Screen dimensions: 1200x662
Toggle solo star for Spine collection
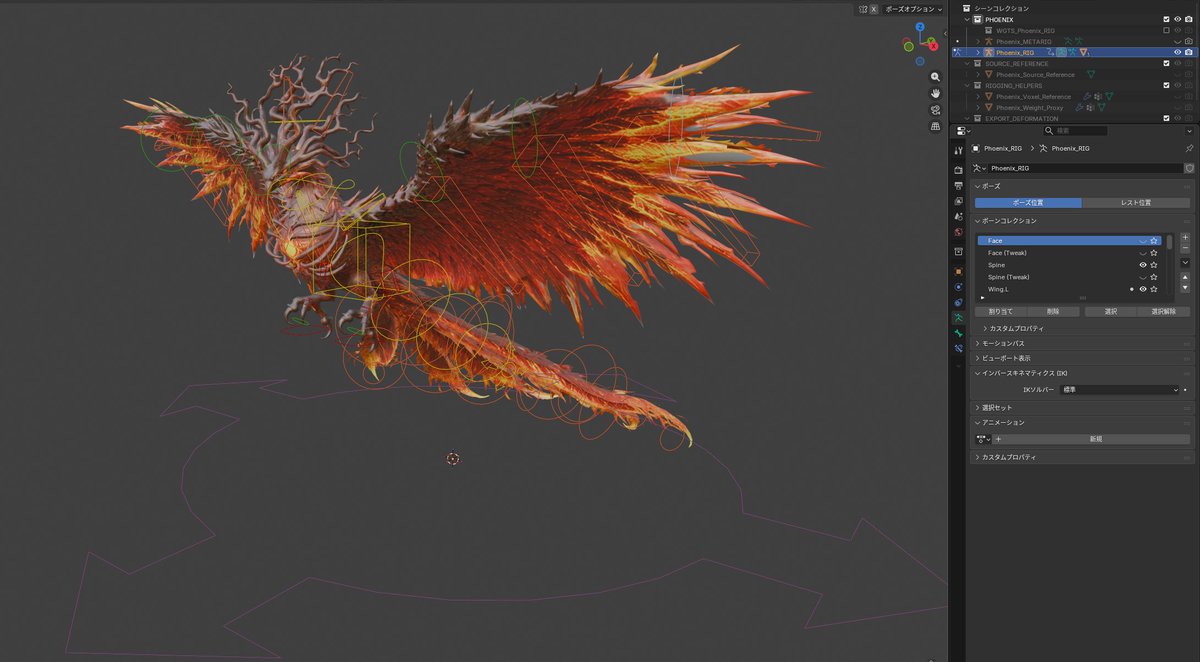pyautogui.click(x=1154, y=265)
